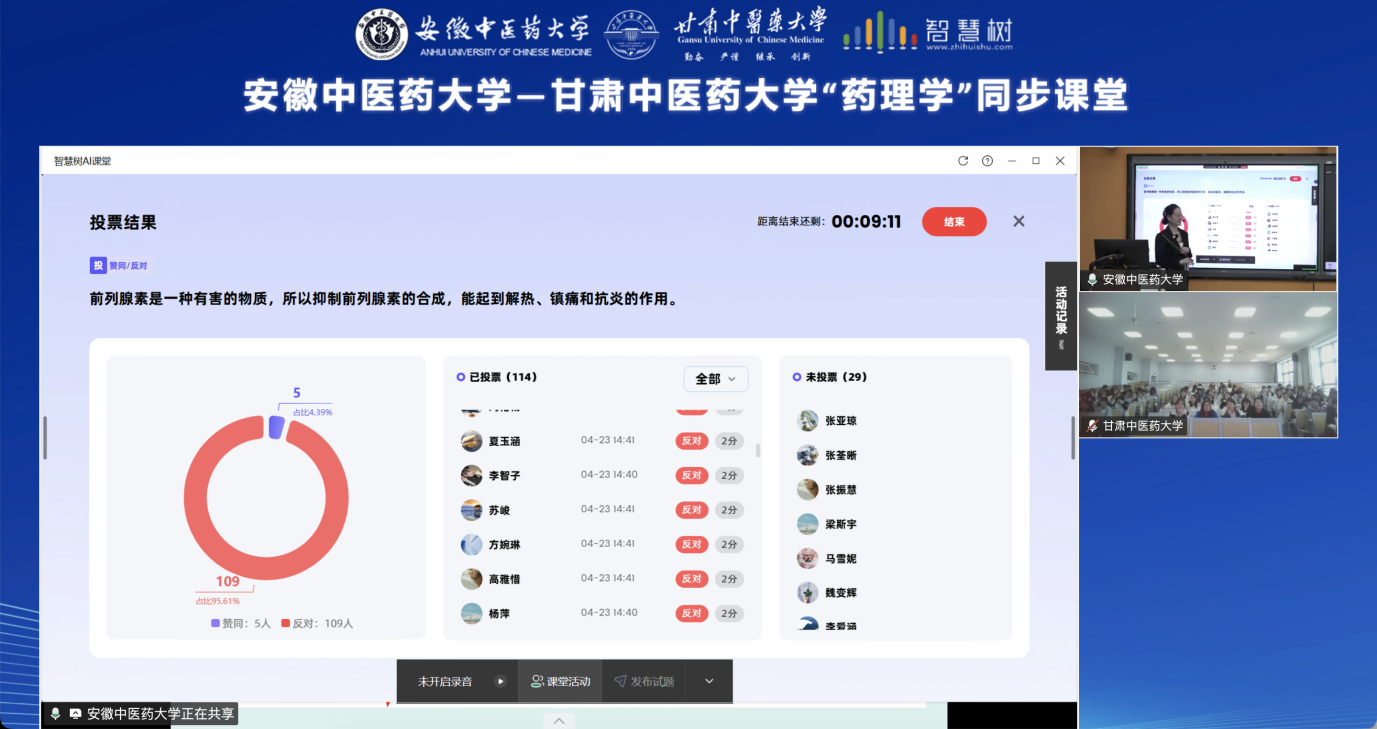The height and width of the screenshot is (729, 1377).
Task: Click the microphone icon beside the sharing label
Action: pyautogui.click(x=56, y=714)
